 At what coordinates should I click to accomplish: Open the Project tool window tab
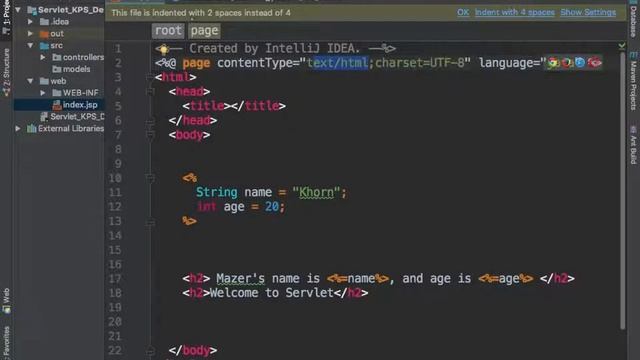tap(7, 17)
